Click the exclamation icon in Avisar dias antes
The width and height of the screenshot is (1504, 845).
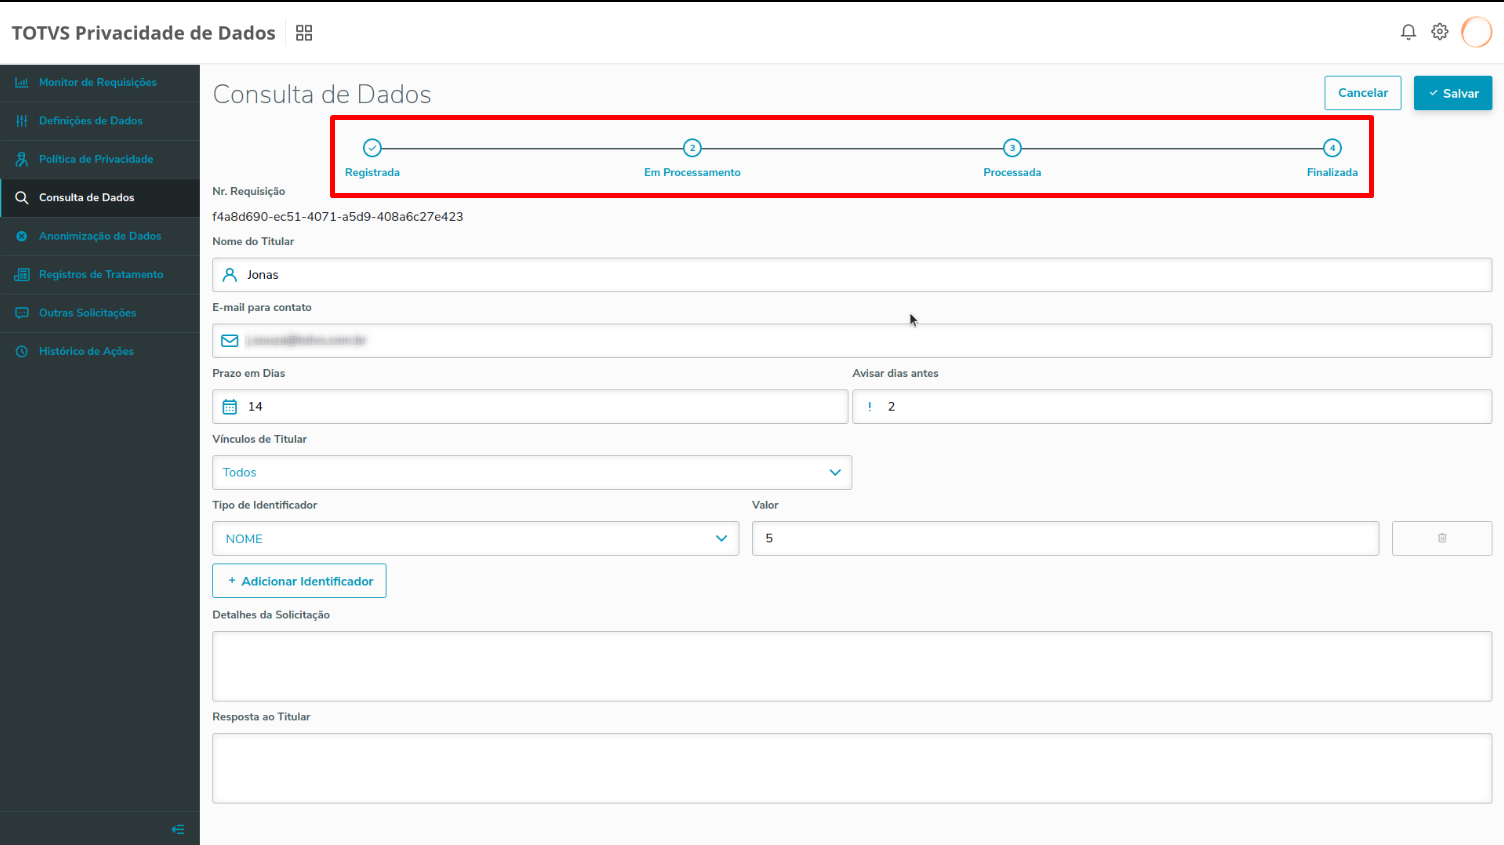[870, 406]
